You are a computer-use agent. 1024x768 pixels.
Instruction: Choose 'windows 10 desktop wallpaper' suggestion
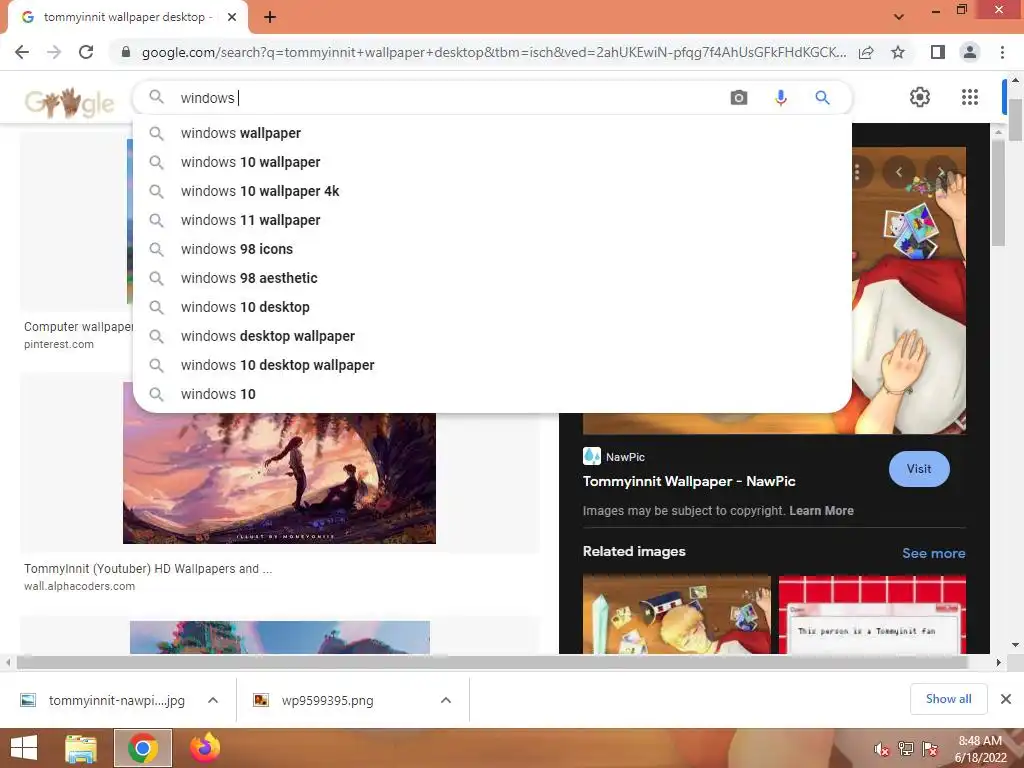click(x=492, y=365)
